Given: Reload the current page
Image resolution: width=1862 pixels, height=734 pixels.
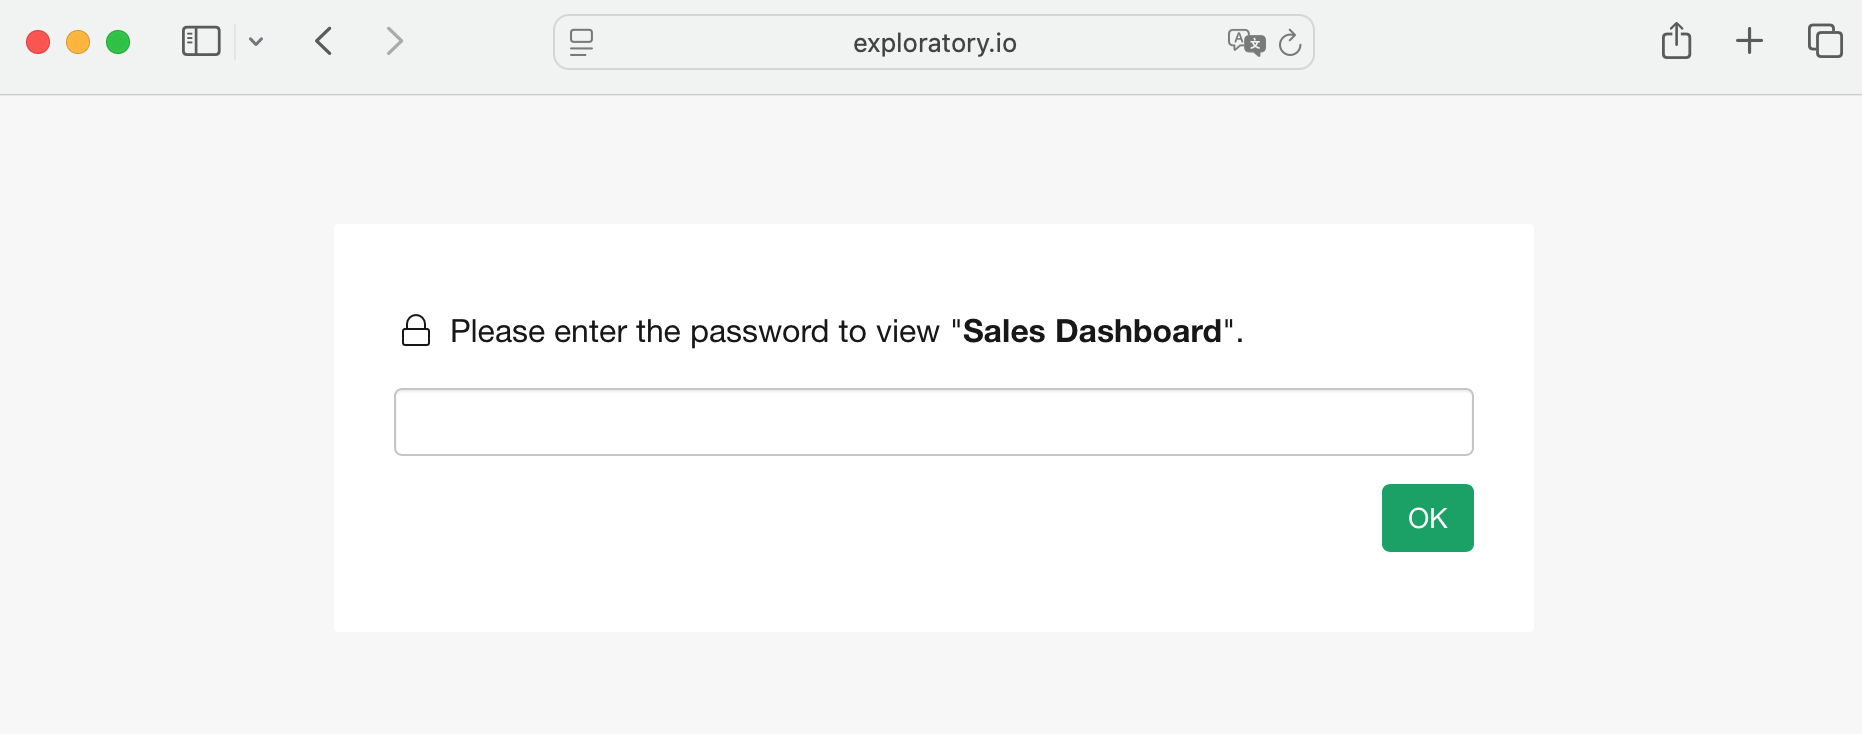Looking at the screenshot, I should 1290,42.
